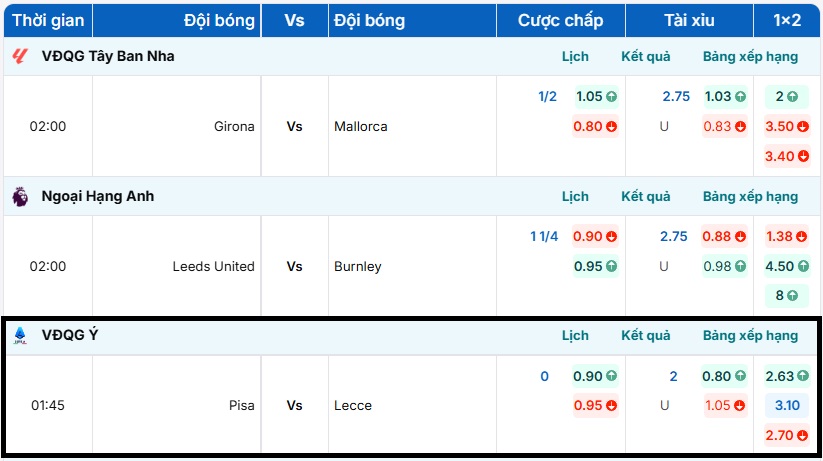Viewport: 823px width, 461px height.
Task: Pick the 3.10 odds in Pisa 1×2 column
Action: 786,405
